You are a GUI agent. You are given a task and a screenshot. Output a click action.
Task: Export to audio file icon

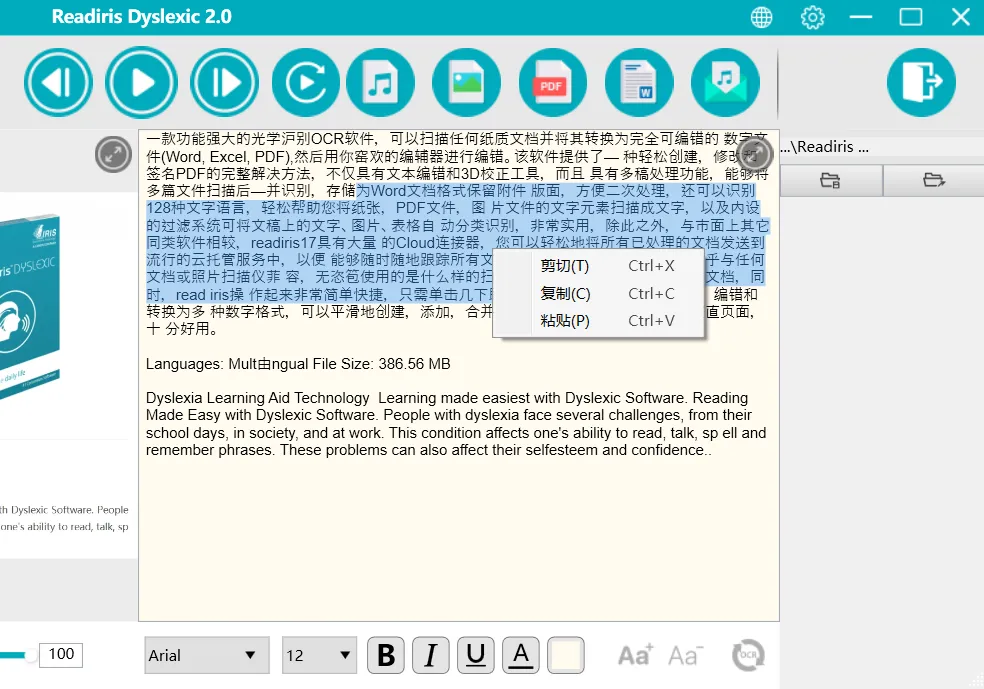380,82
